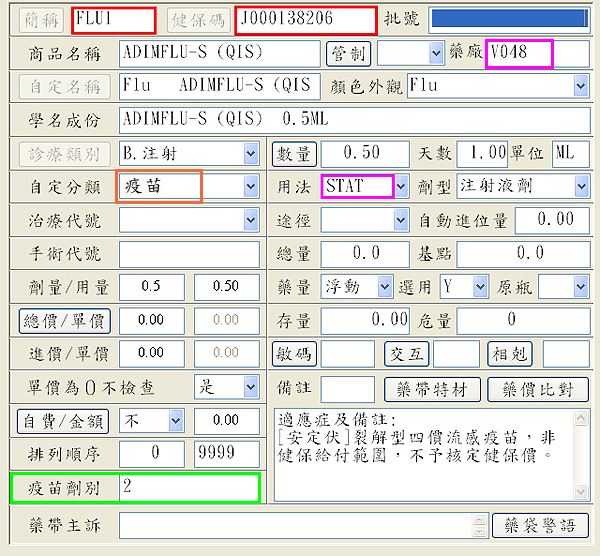Click the 疫苗劑別 input field

(188, 487)
